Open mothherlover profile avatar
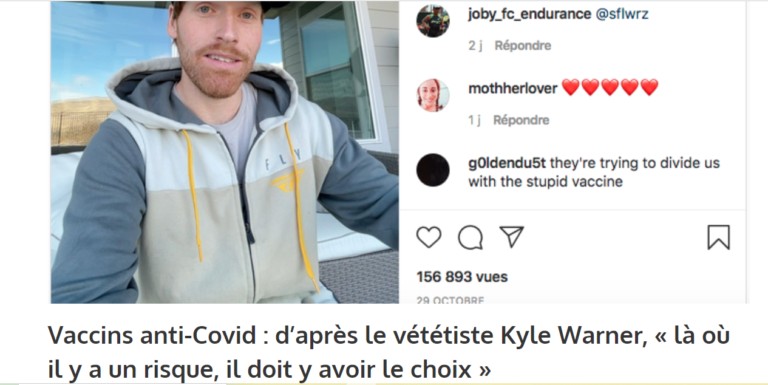This screenshot has height=385, width=768. (x=433, y=96)
